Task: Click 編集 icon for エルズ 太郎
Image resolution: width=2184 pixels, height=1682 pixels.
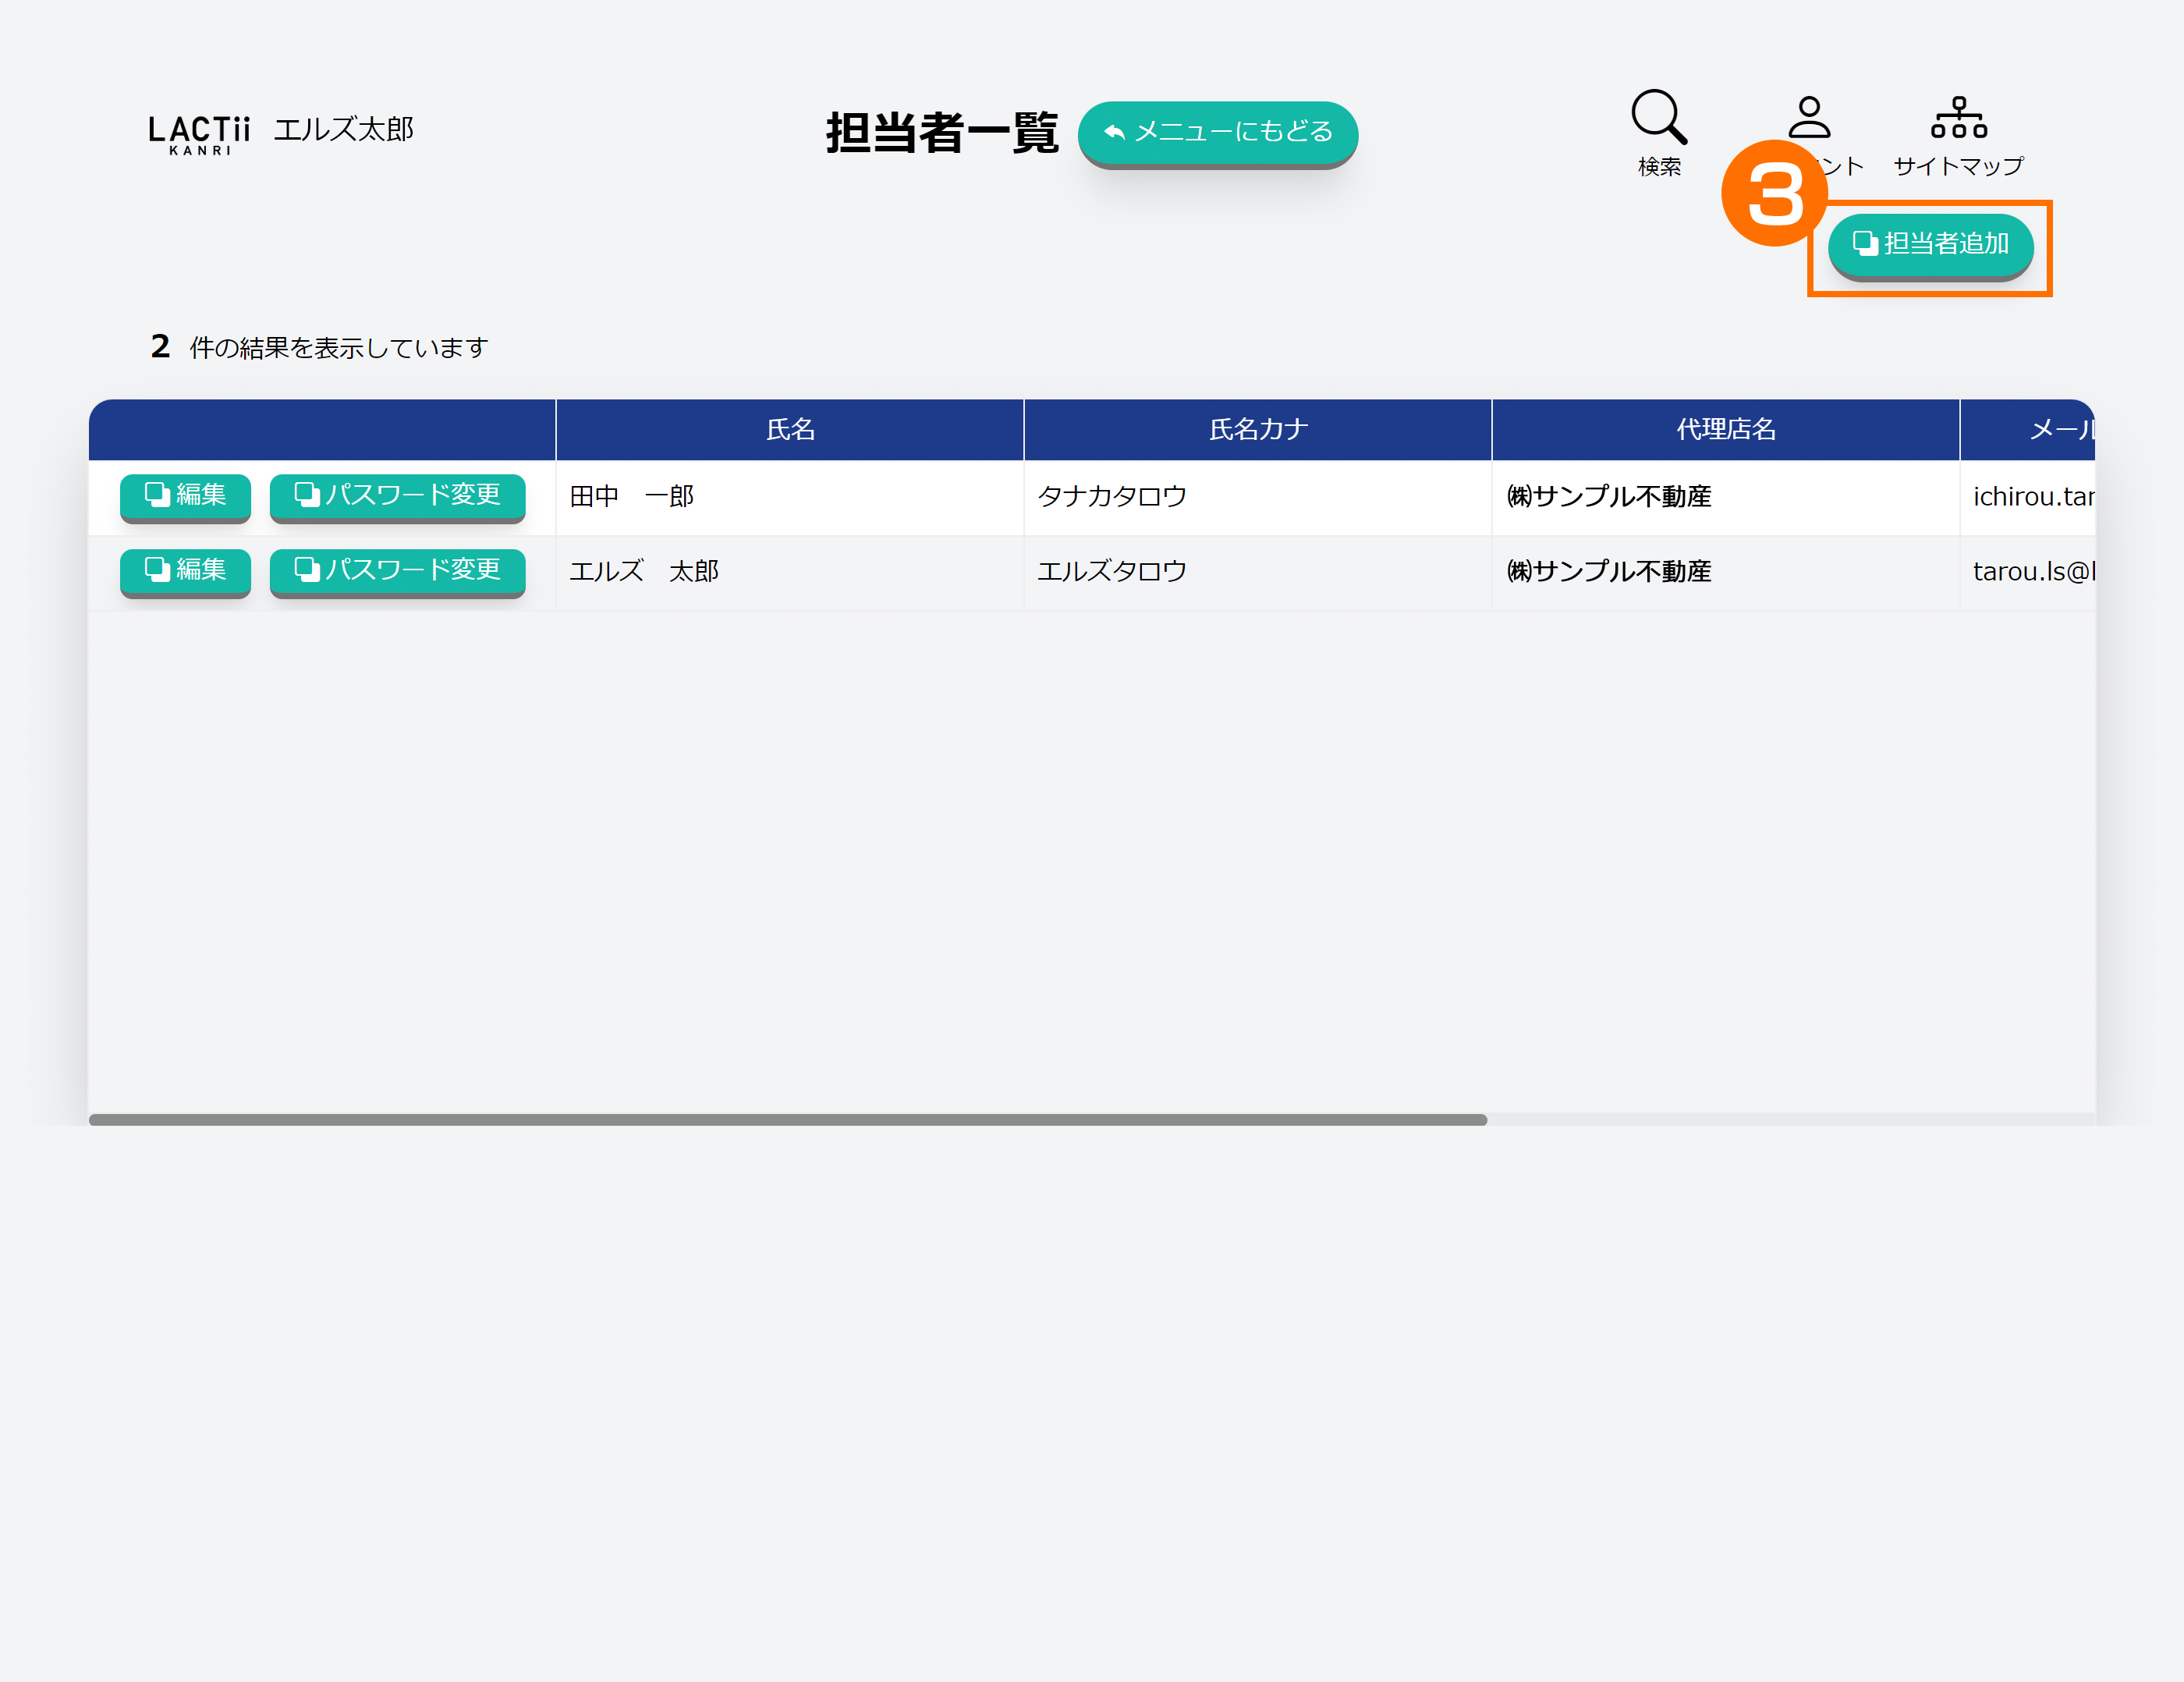Action: tap(157, 569)
